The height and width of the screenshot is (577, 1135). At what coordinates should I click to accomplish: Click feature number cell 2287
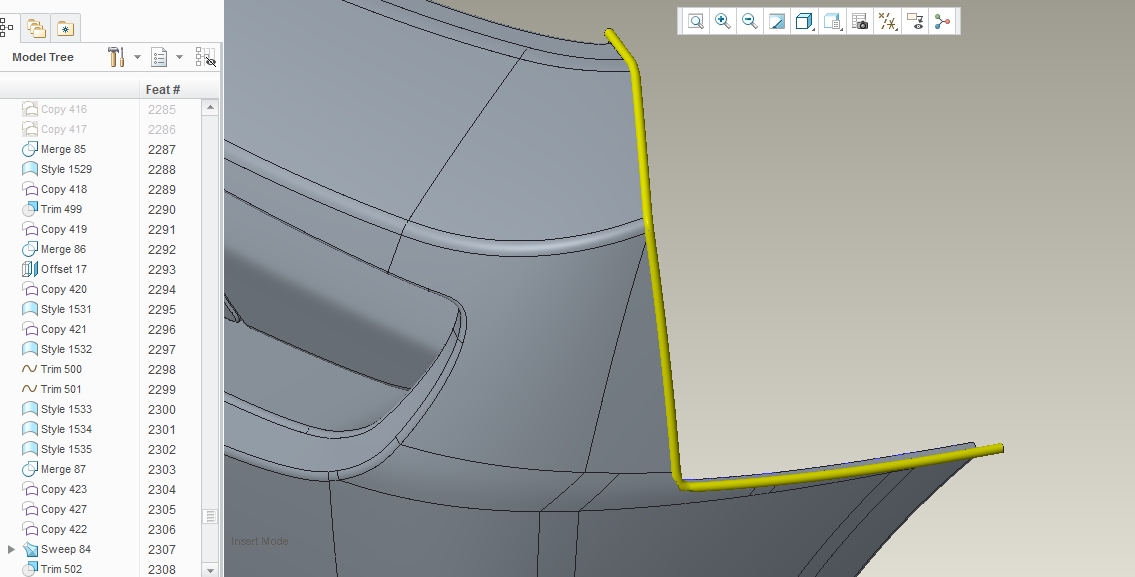tap(162, 149)
